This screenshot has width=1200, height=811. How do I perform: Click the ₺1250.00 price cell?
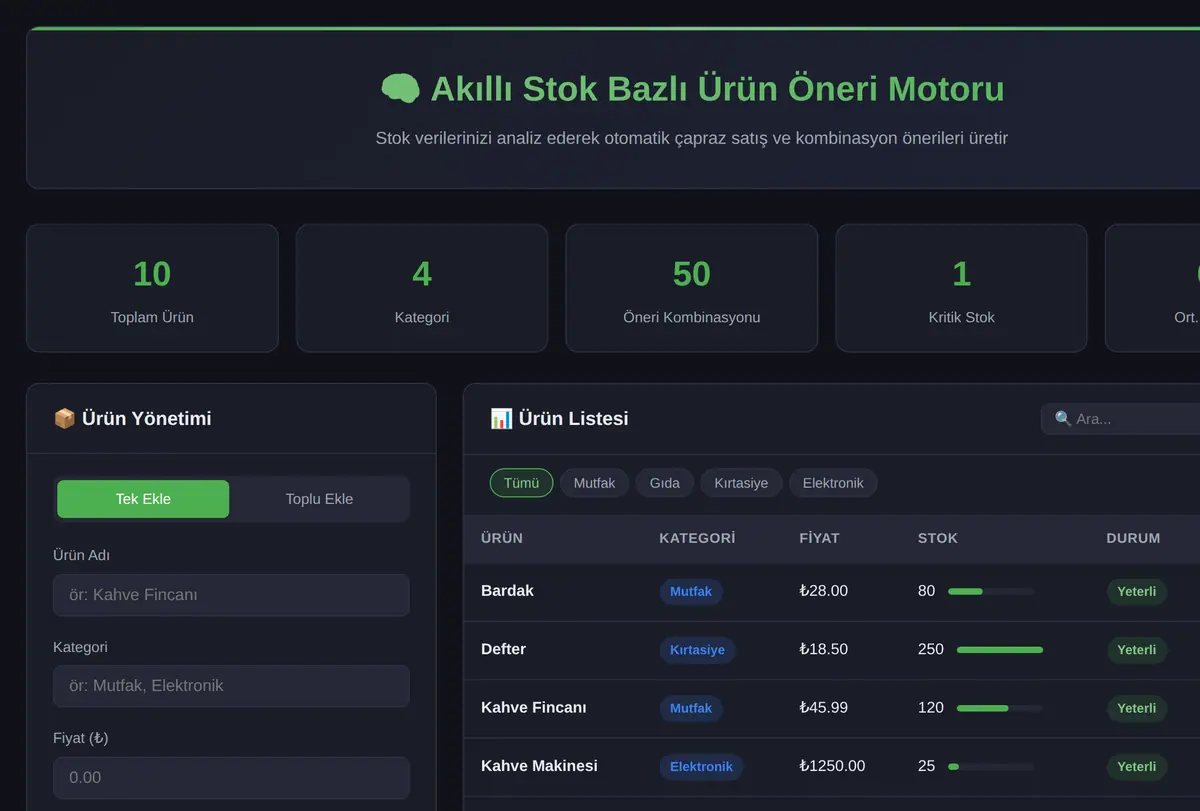(x=833, y=766)
